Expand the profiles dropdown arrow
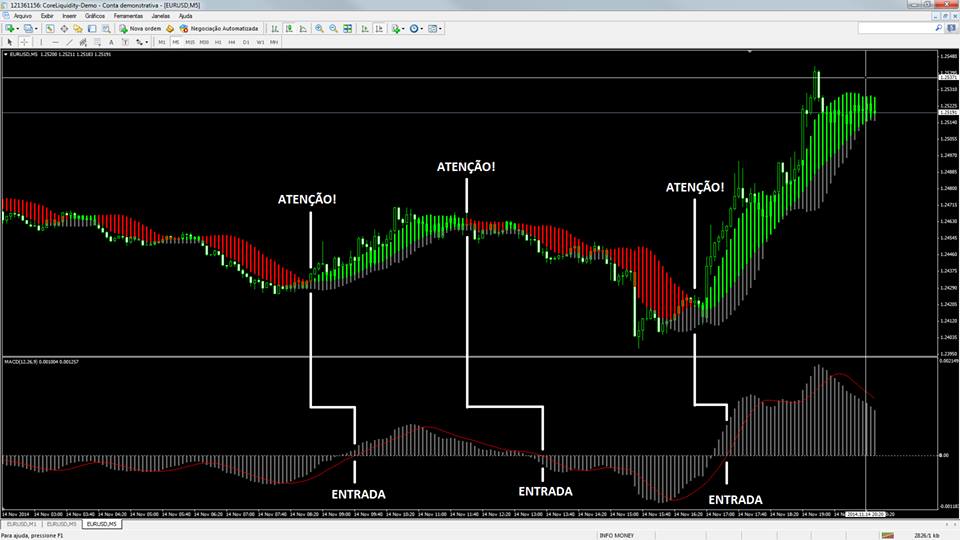The image size is (960, 540). 36,29
